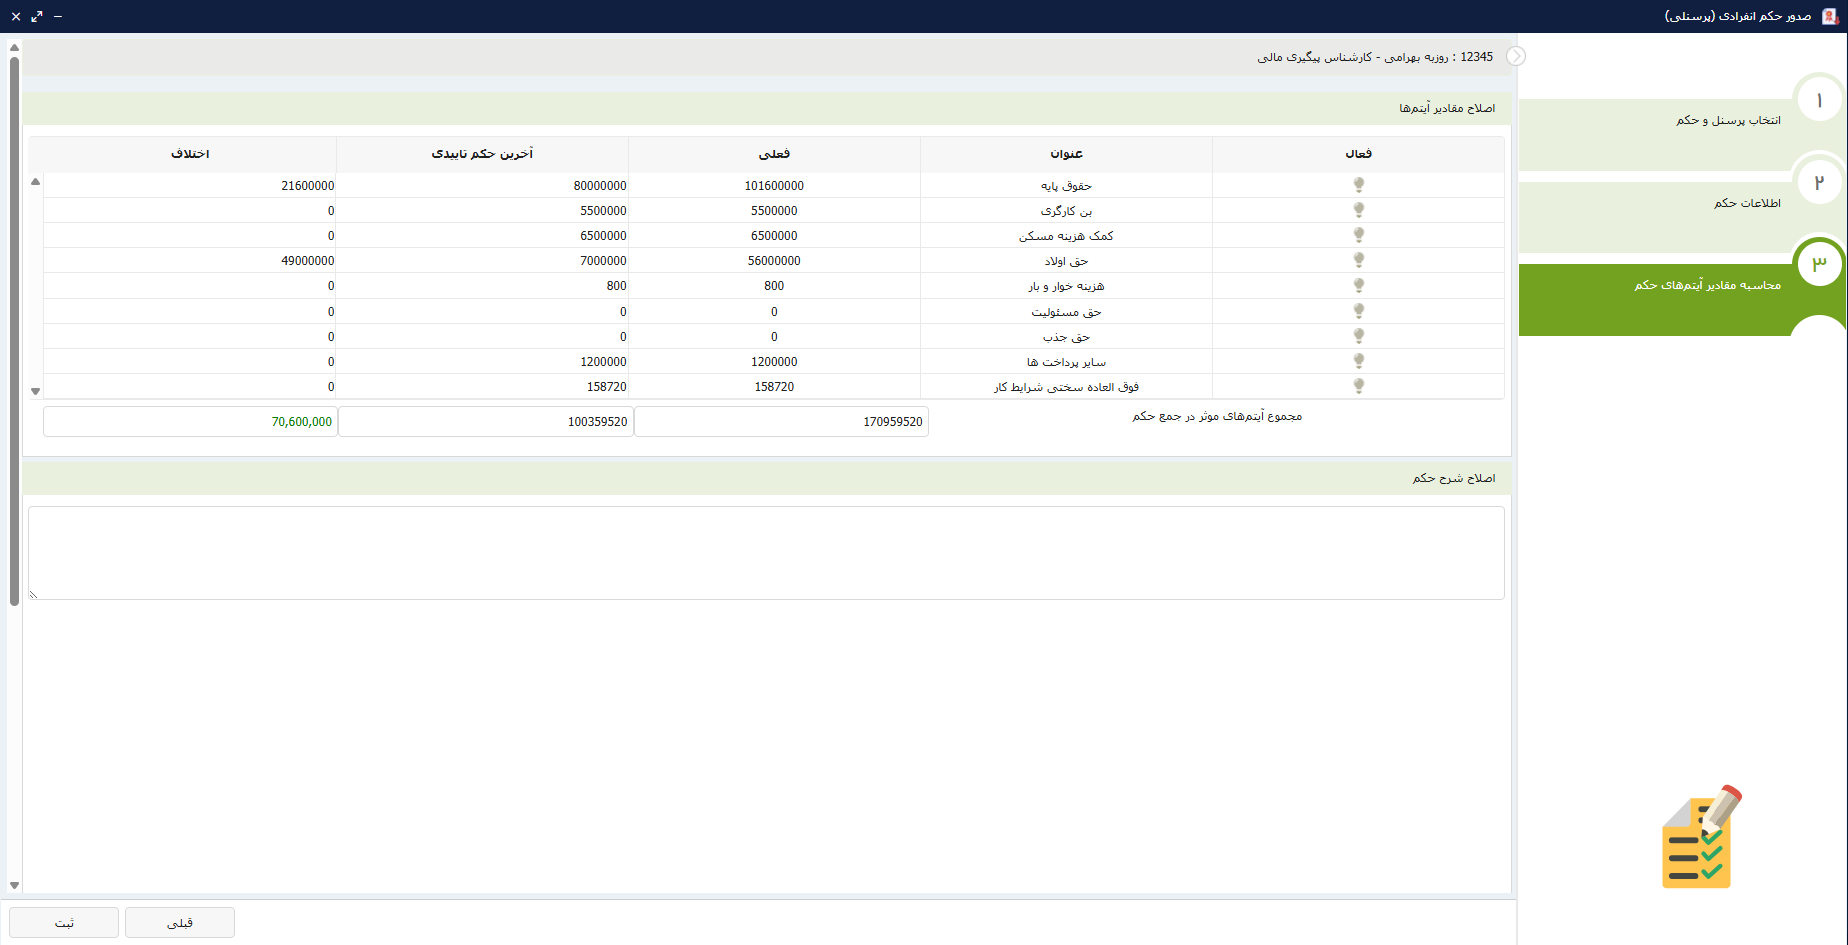
Task: Click the page vertical scrollbar thumb
Action: coord(14,330)
